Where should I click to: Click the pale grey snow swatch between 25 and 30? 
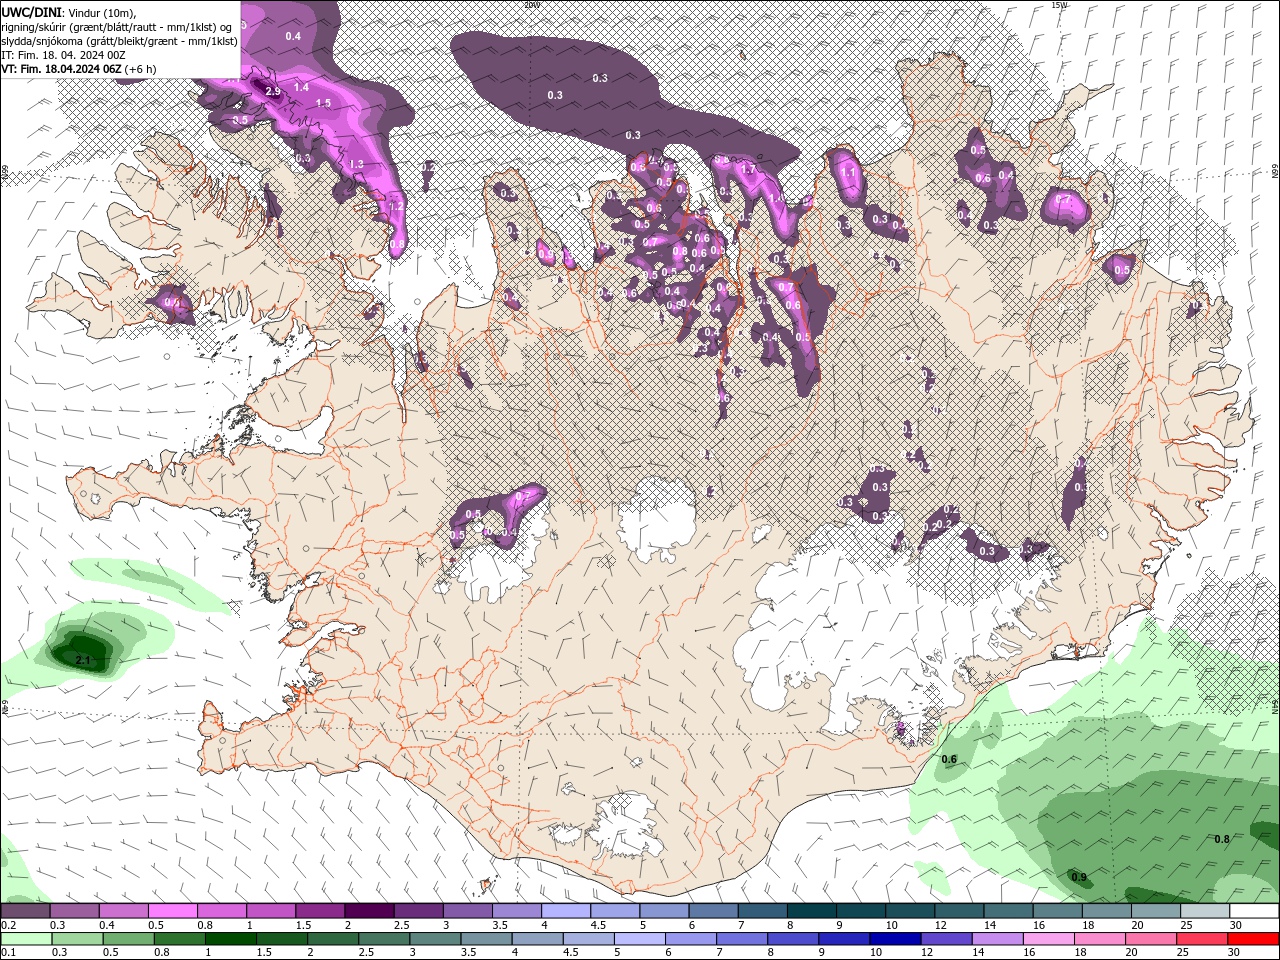click(x=1204, y=911)
